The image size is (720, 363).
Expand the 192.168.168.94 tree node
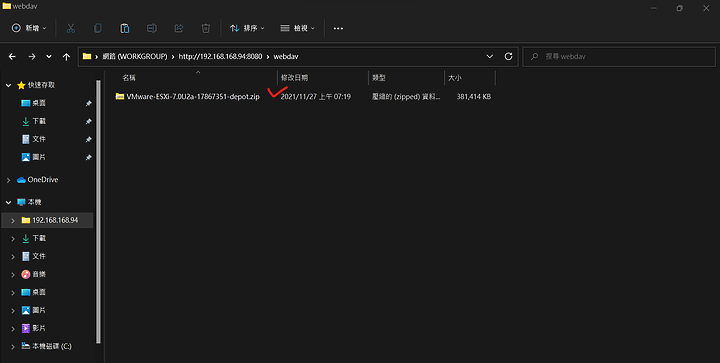coord(13,221)
